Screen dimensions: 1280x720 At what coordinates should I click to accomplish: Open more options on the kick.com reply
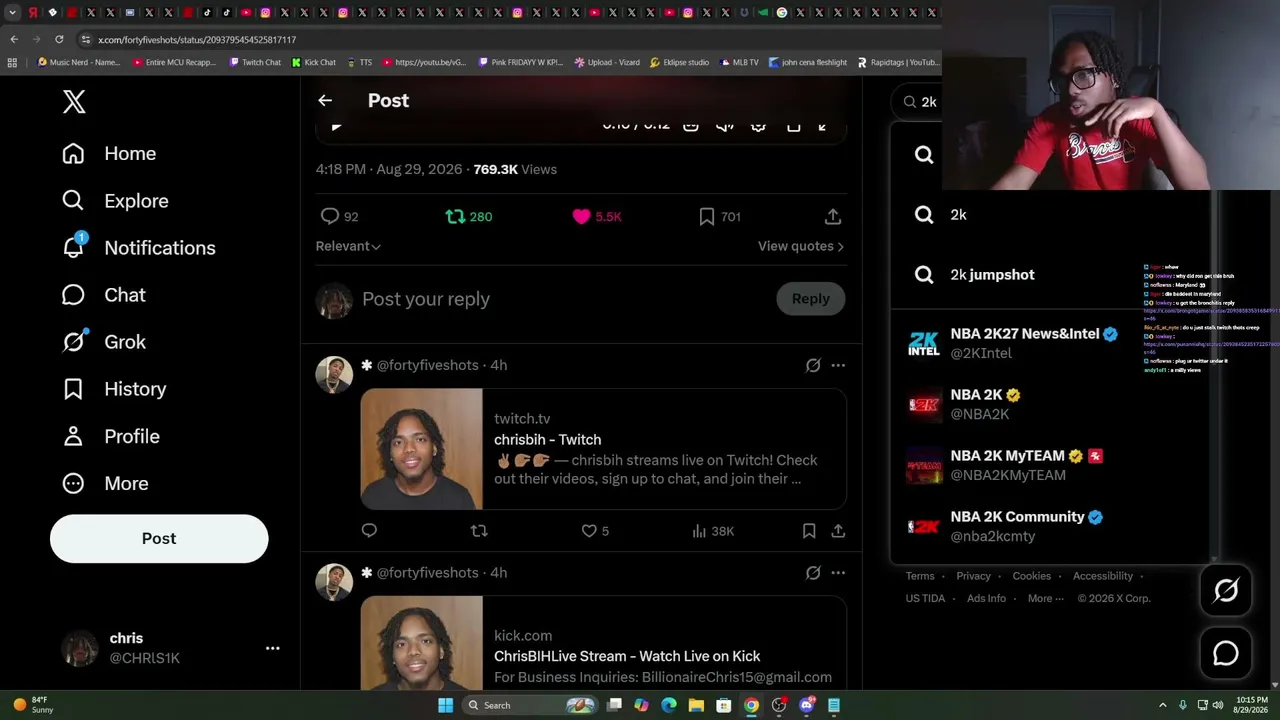[838, 573]
